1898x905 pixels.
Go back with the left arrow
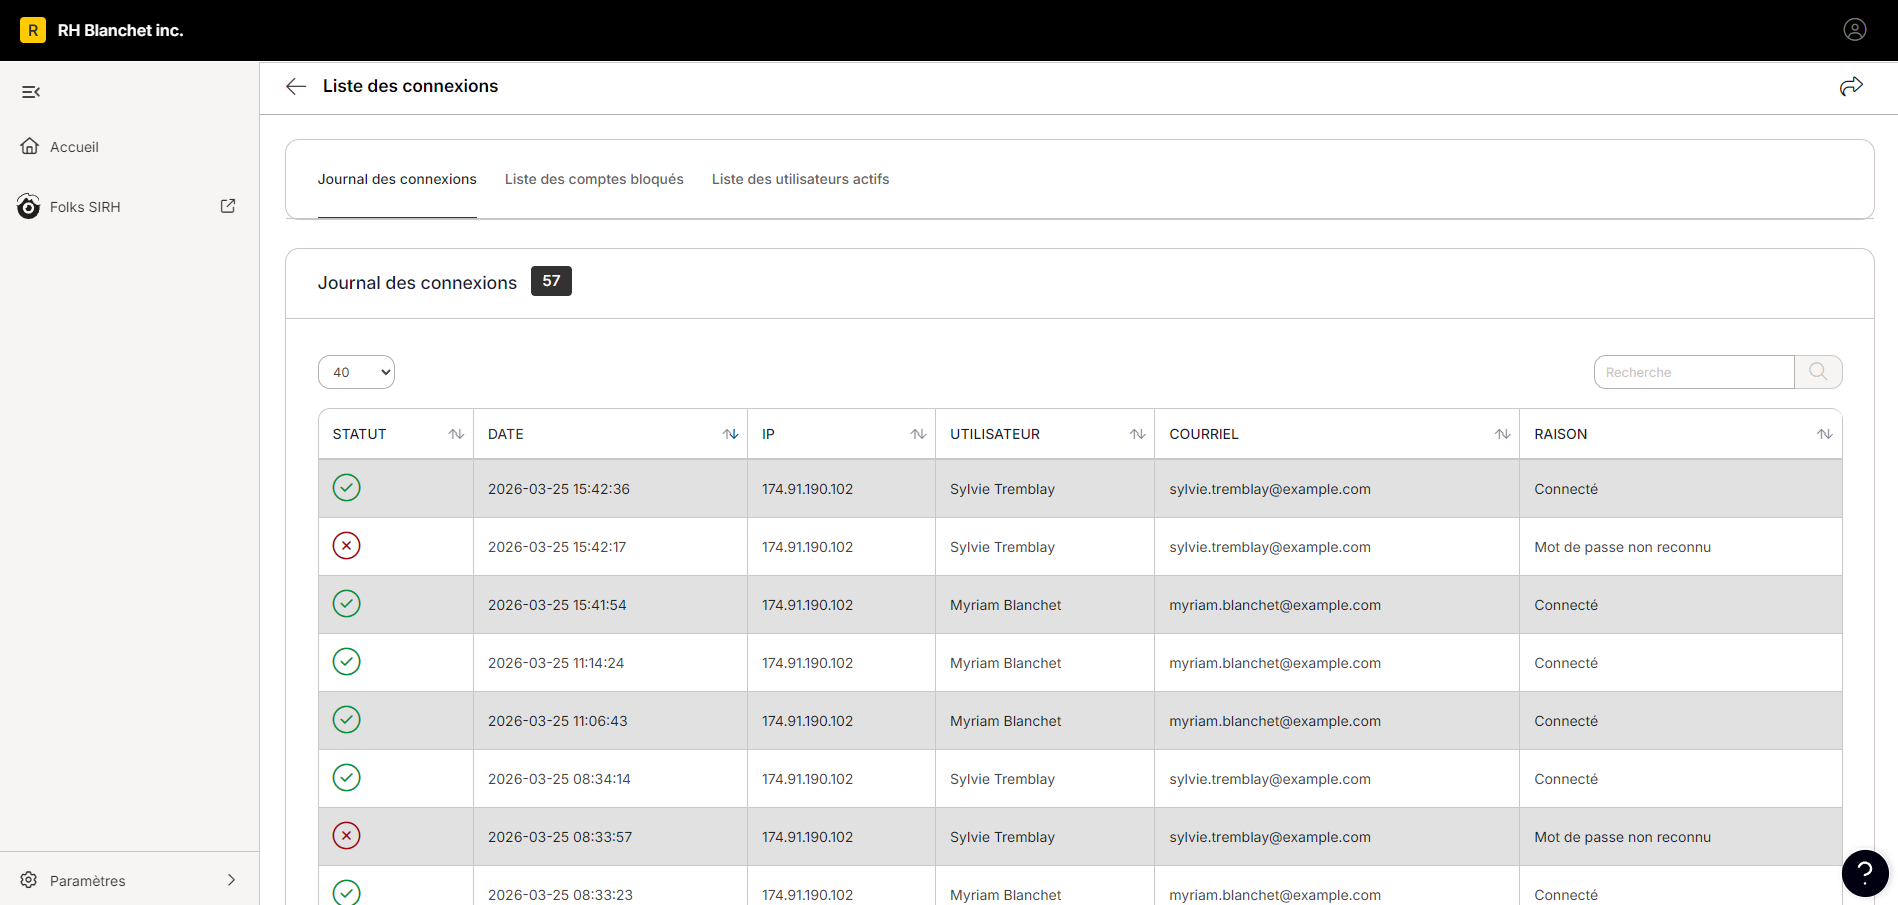pos(296,86)
